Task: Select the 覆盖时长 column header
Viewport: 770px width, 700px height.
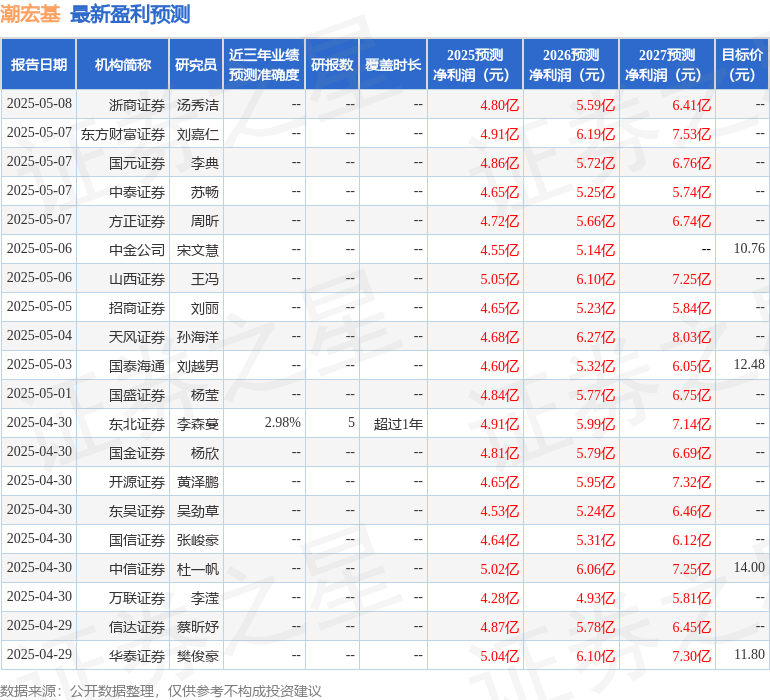Action: coord(393,65)
